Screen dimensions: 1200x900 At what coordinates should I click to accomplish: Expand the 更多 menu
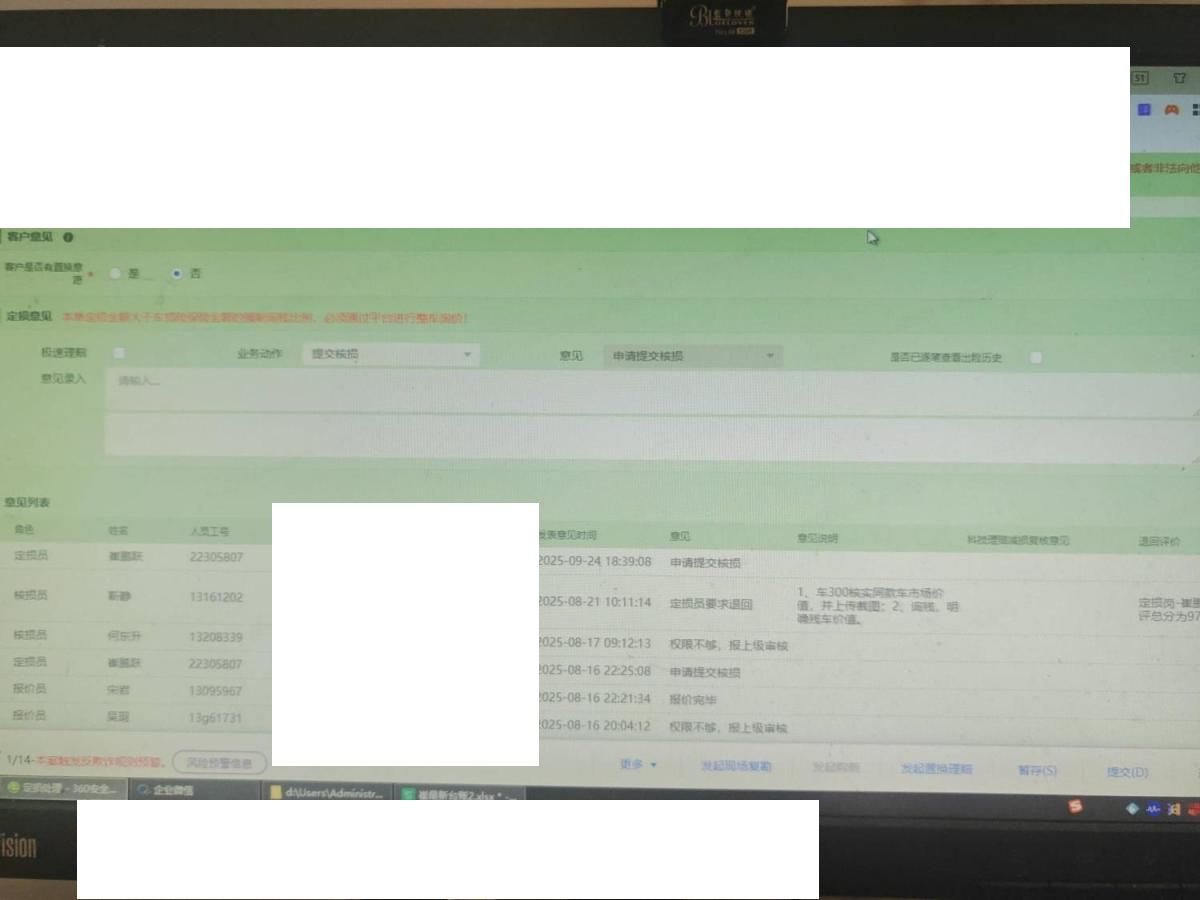point(638,765)
